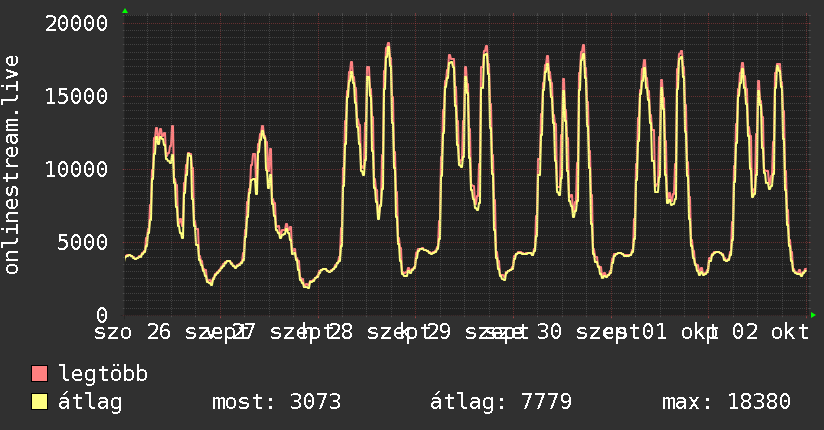This screenshot has width=824, height=430.
Task: Click the 02 okt date label
Action: (x=771, y=332)
